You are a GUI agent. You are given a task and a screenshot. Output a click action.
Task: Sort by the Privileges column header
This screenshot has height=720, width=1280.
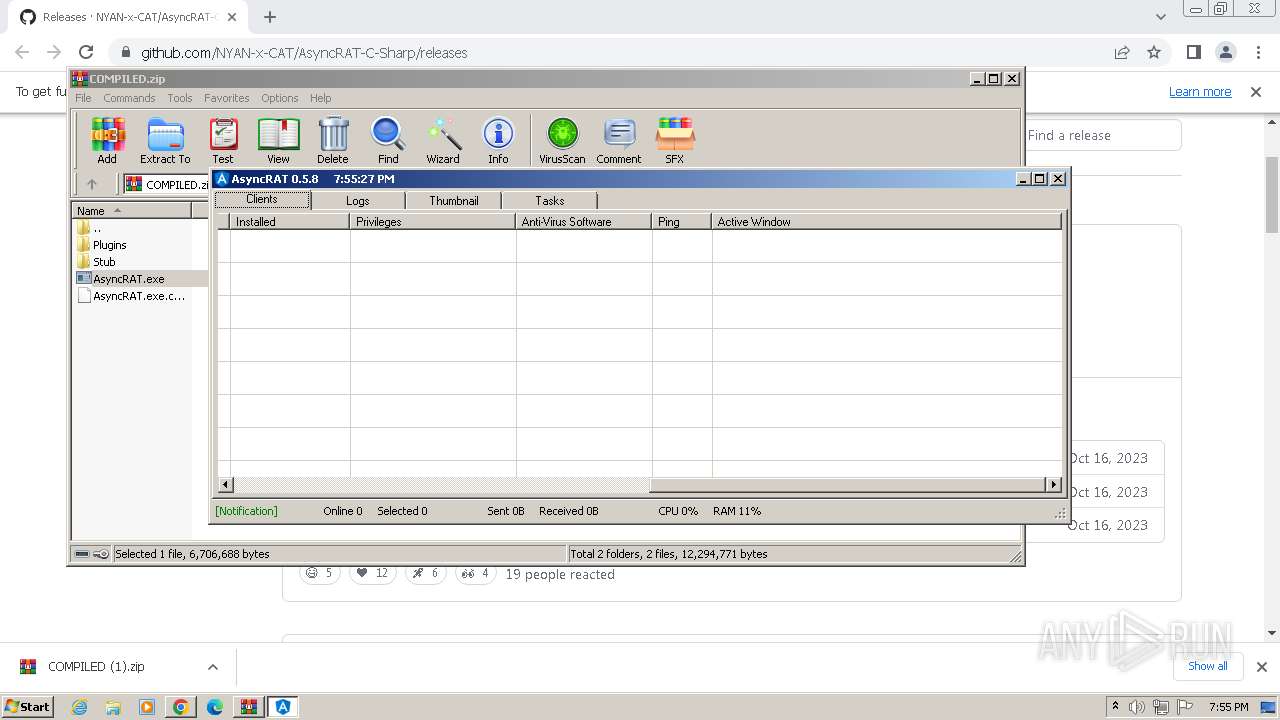click(433, 222)
